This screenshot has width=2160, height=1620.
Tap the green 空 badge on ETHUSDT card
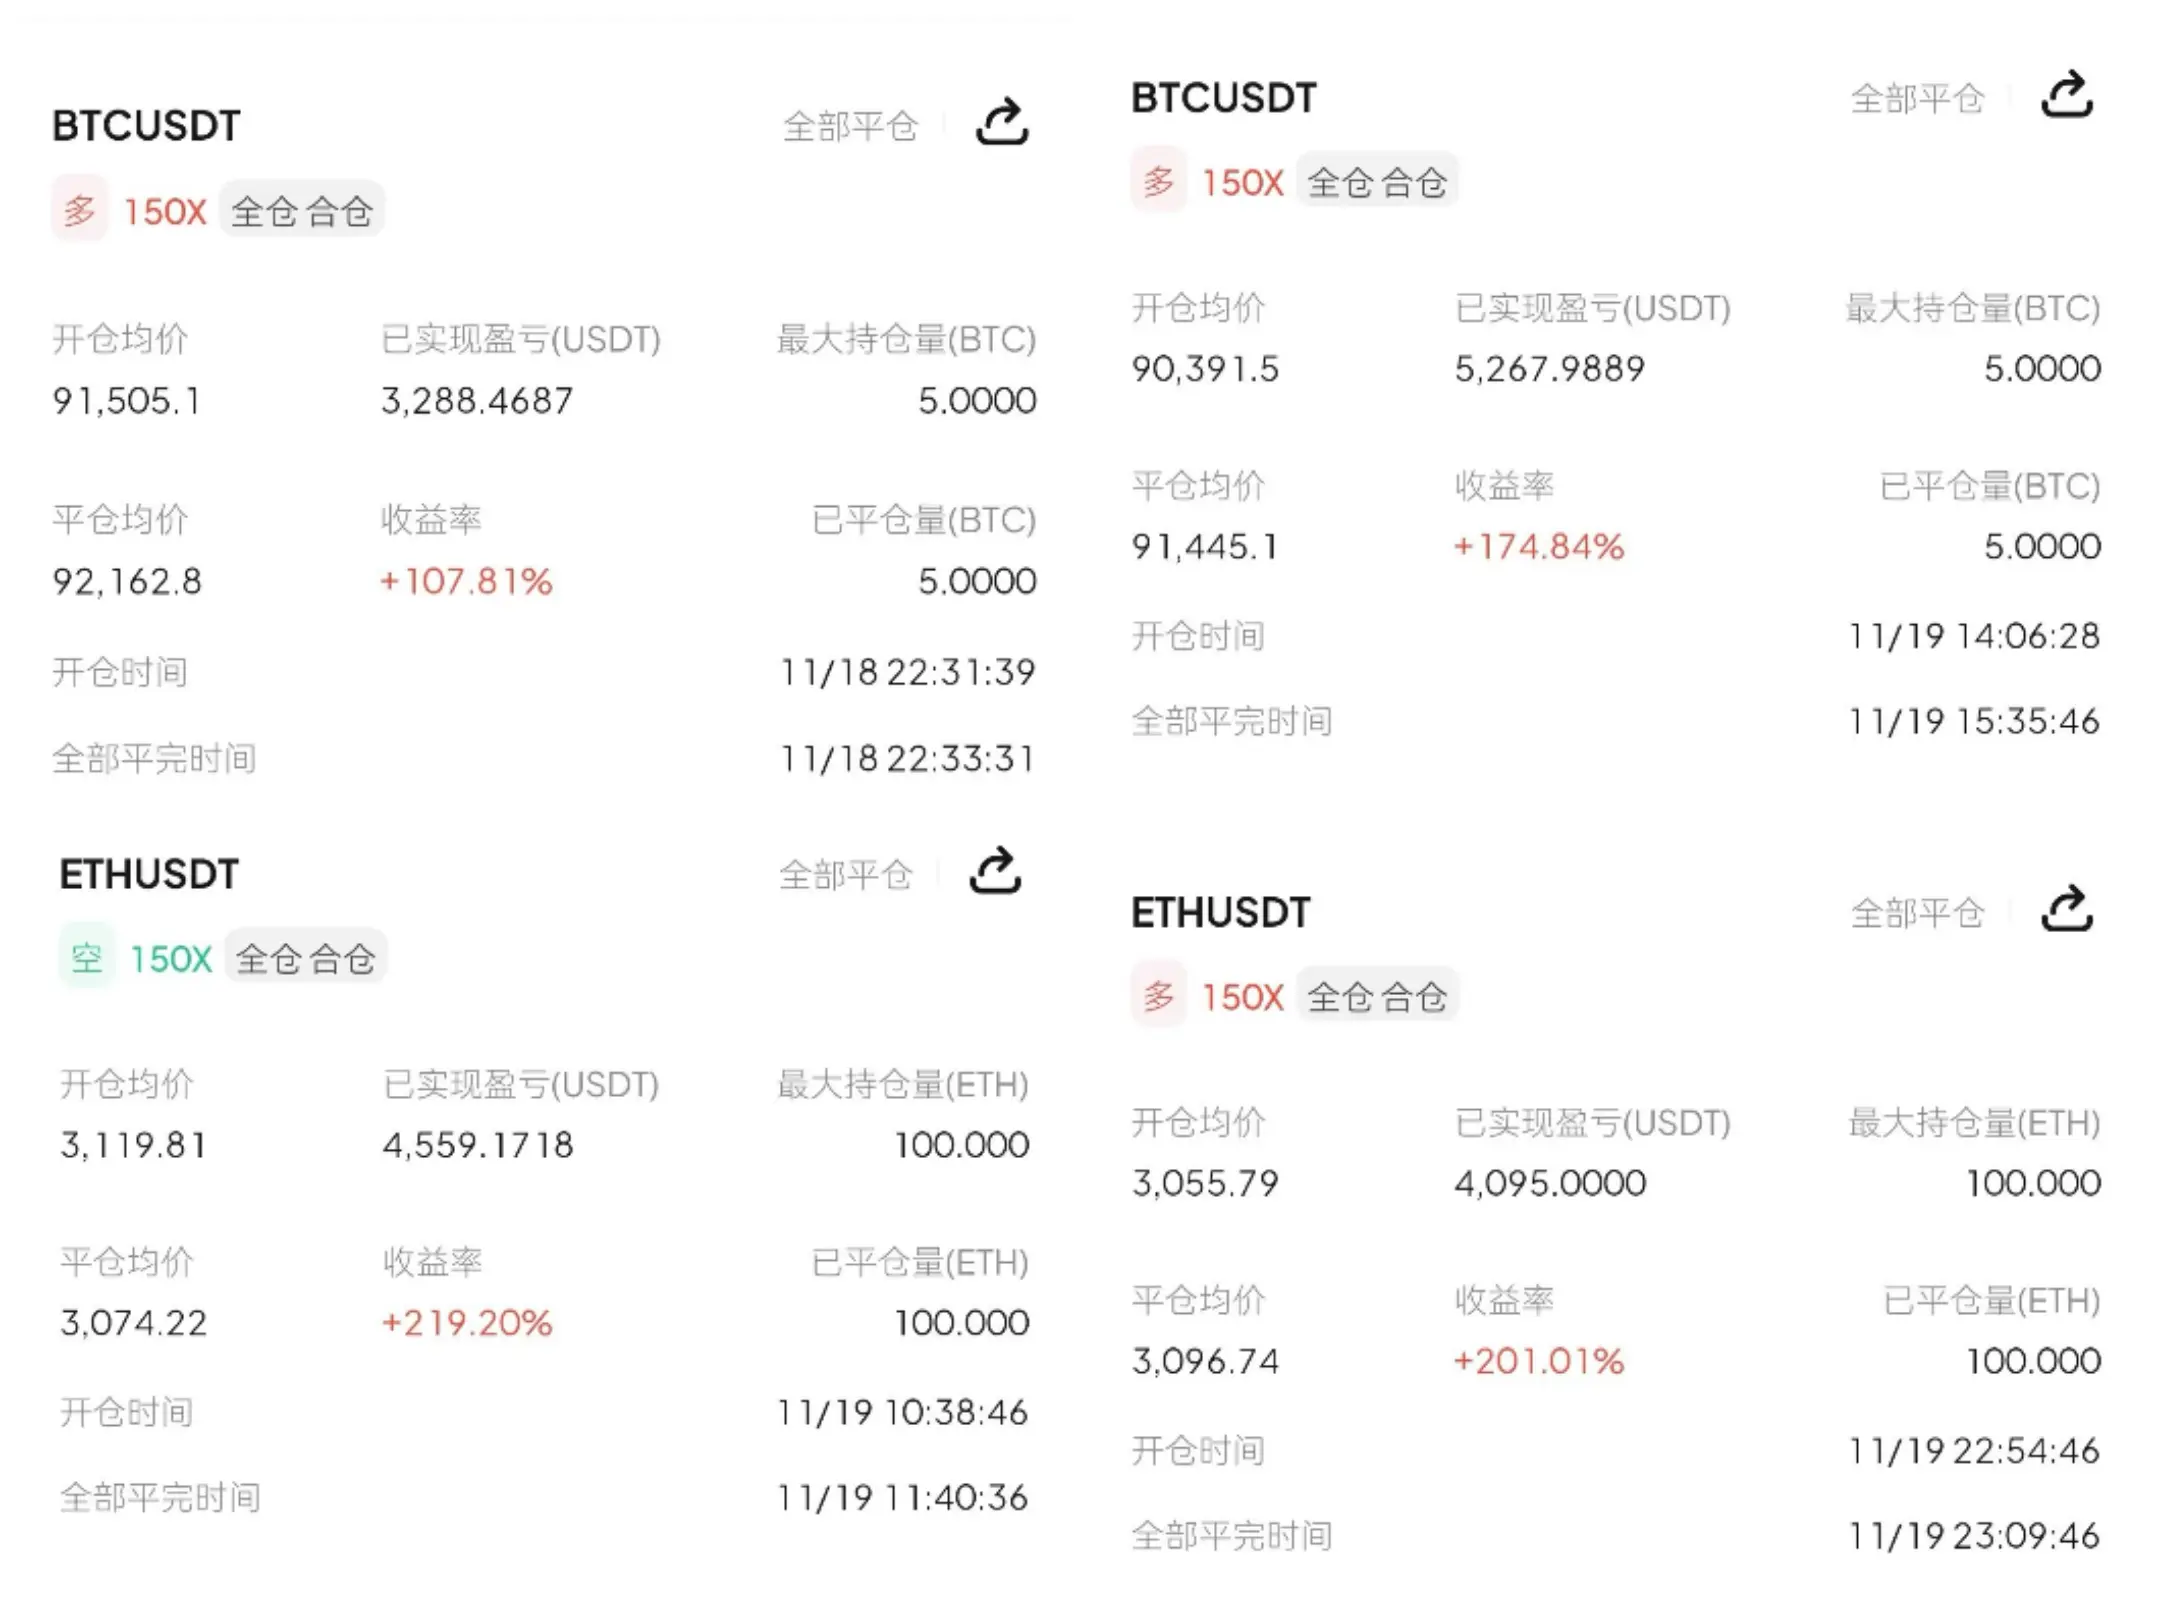(x=87, y=958)
